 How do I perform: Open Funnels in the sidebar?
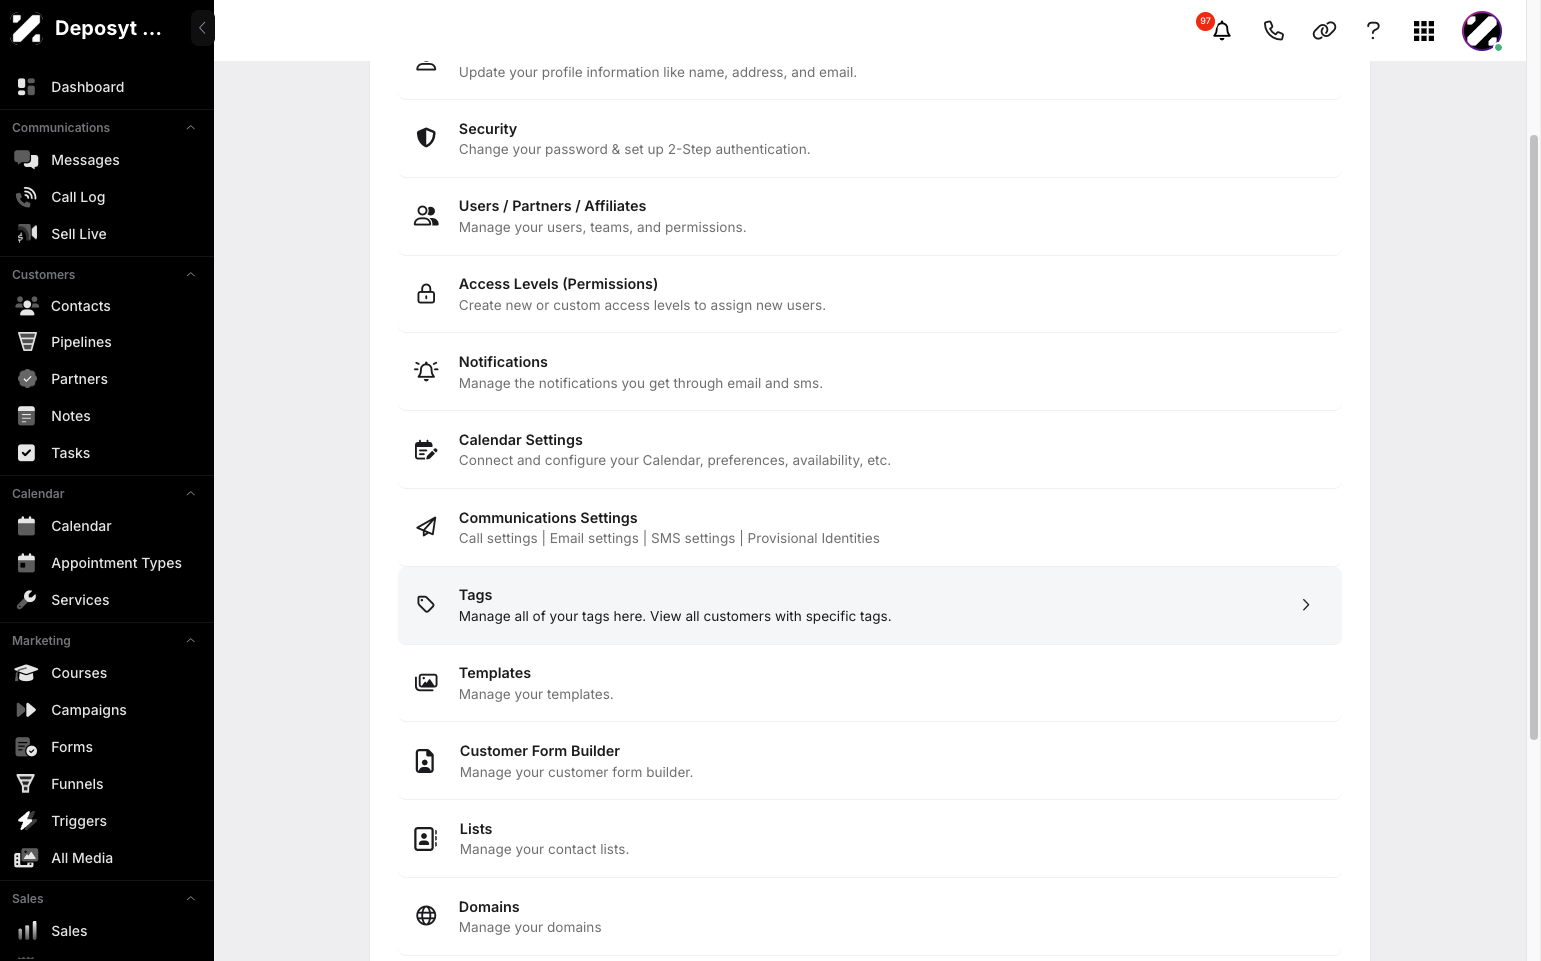(107, 784)
